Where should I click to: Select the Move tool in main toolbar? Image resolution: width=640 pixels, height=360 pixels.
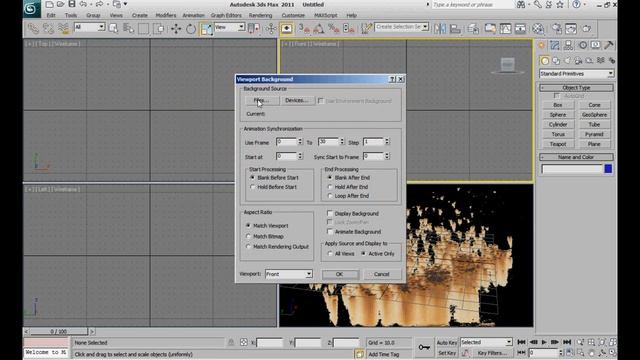point(176,29)
